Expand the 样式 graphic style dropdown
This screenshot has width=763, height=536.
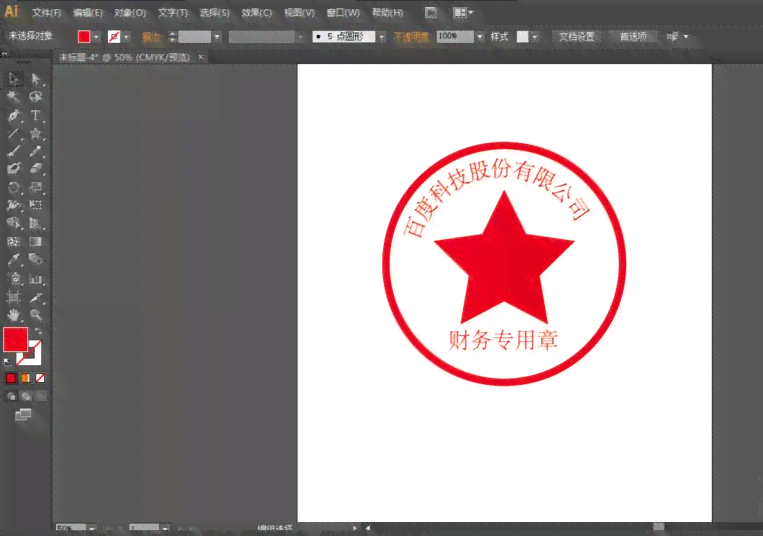(x=535, y=36)
